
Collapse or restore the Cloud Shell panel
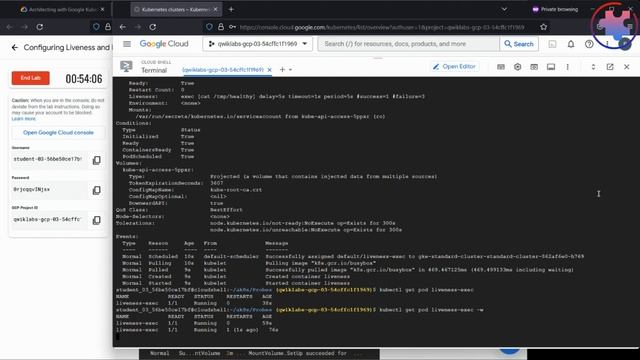tap(593, 67)
